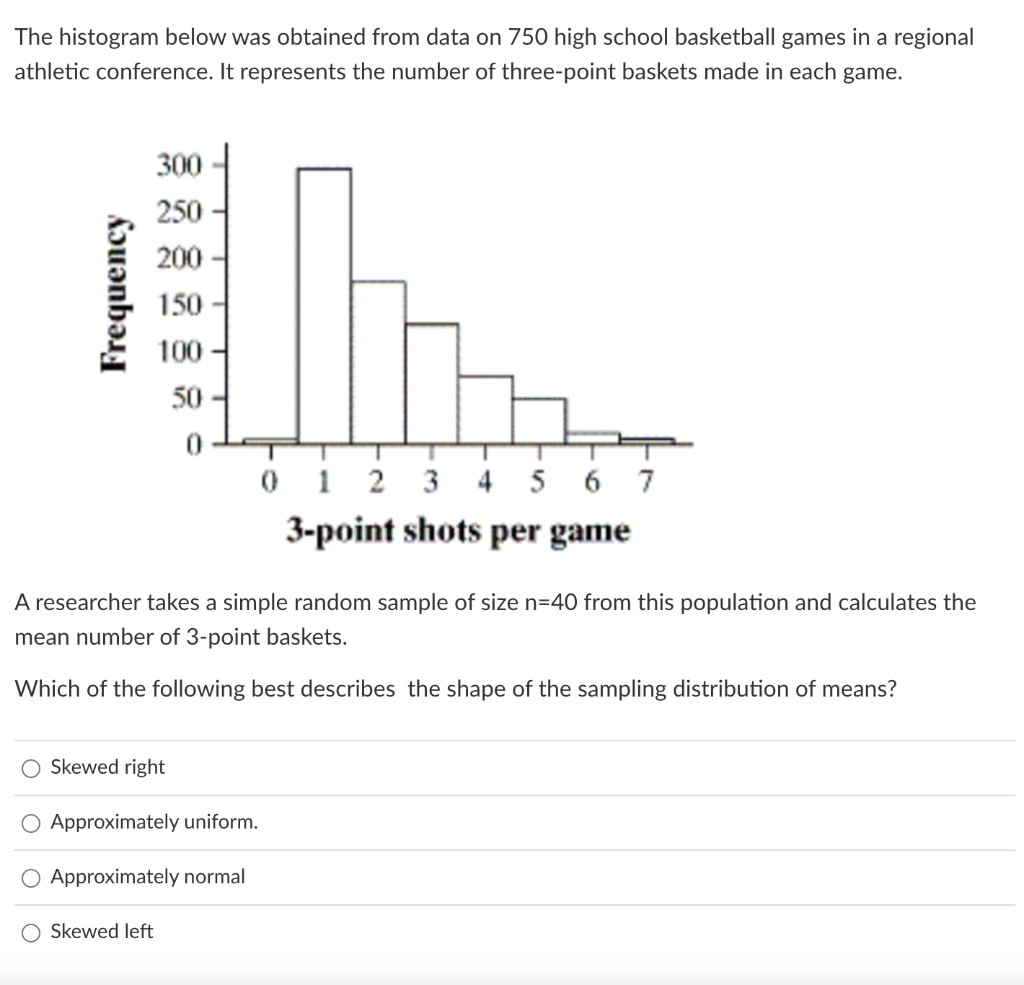Select the 'Skewed right' radio button

[31, 767]
